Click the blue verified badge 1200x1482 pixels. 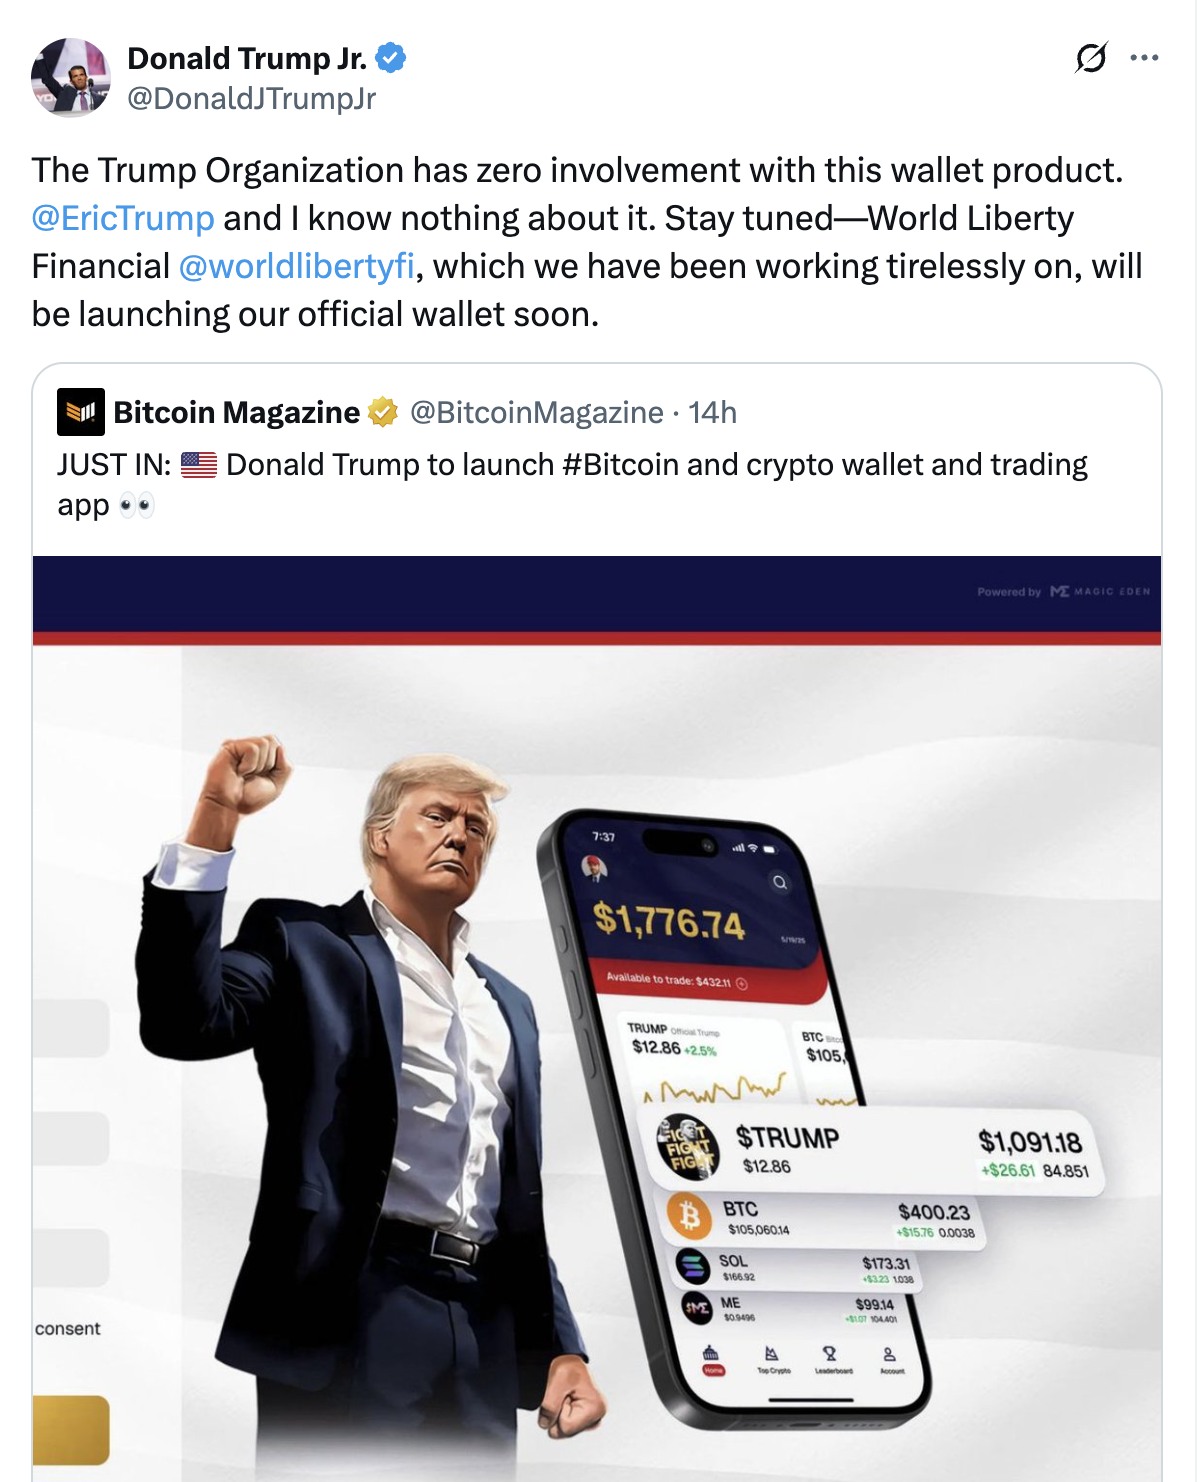391,58
